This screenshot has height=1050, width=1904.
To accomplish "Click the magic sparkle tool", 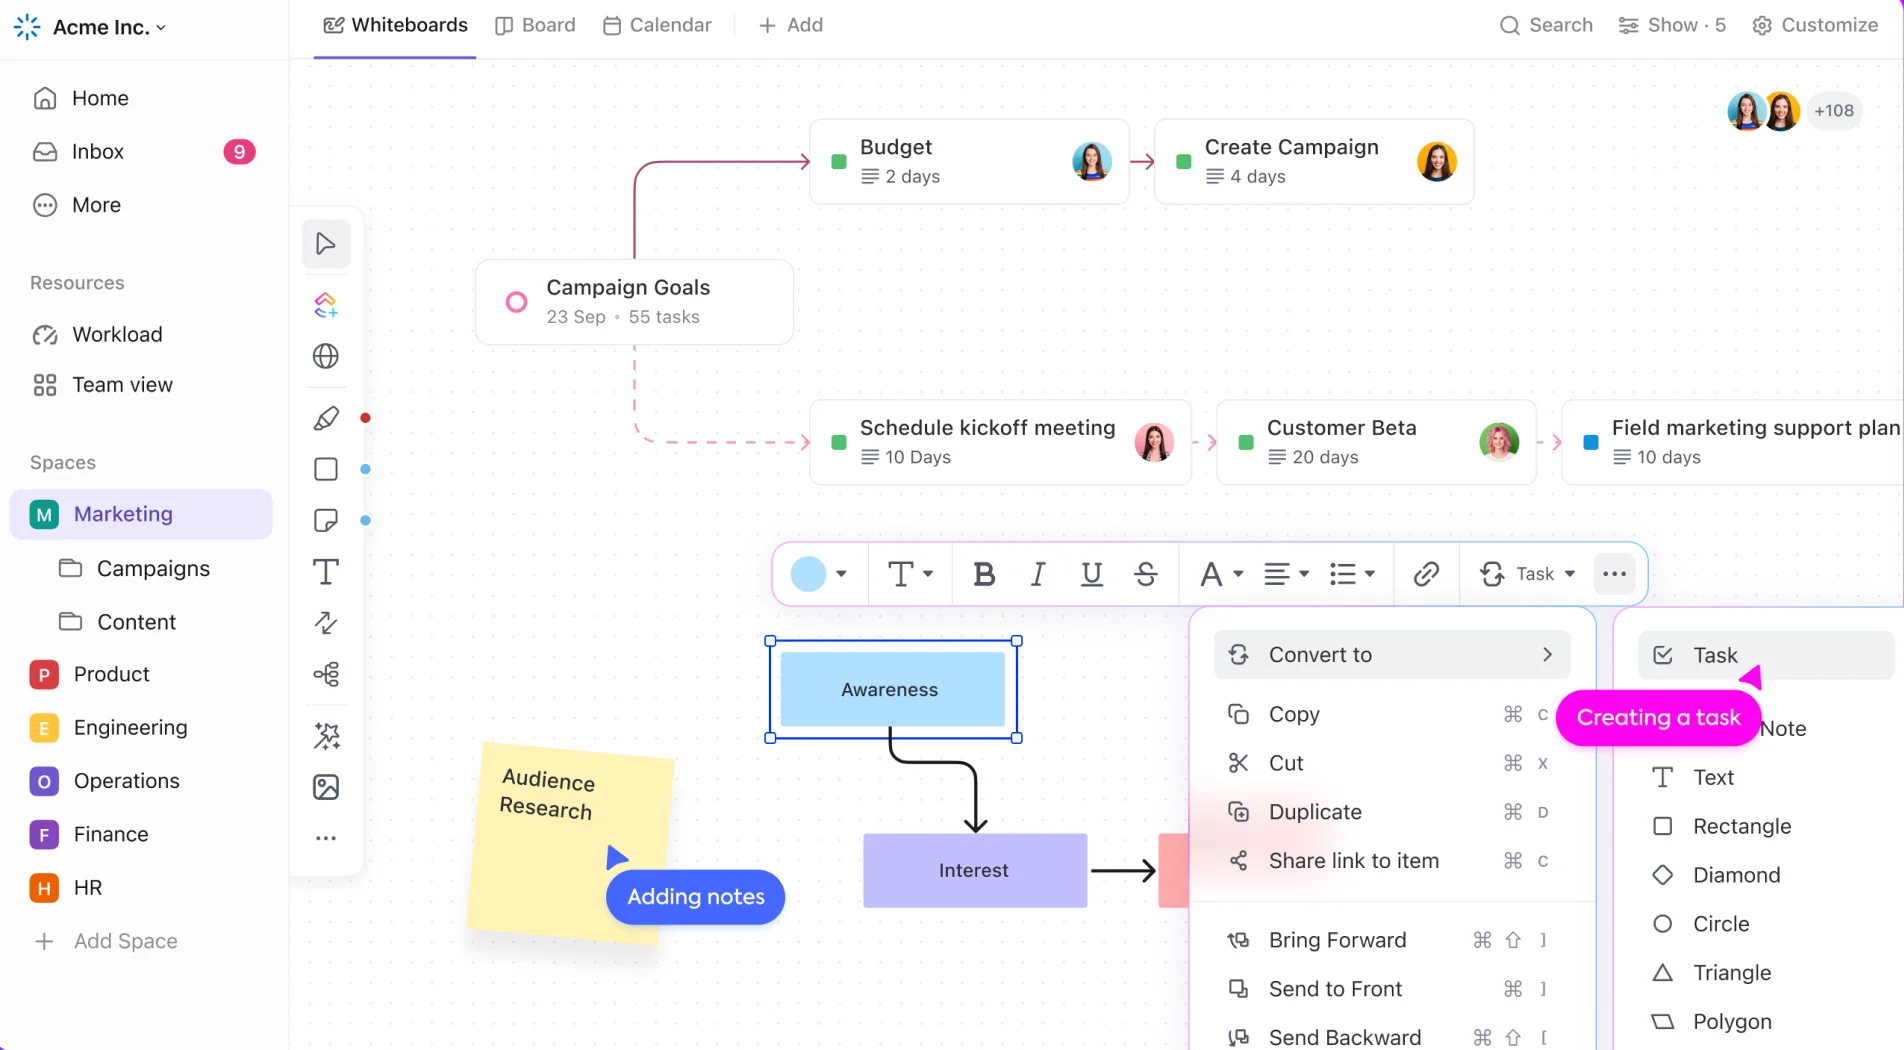I will pyautogui.click(x=326, y=736).
